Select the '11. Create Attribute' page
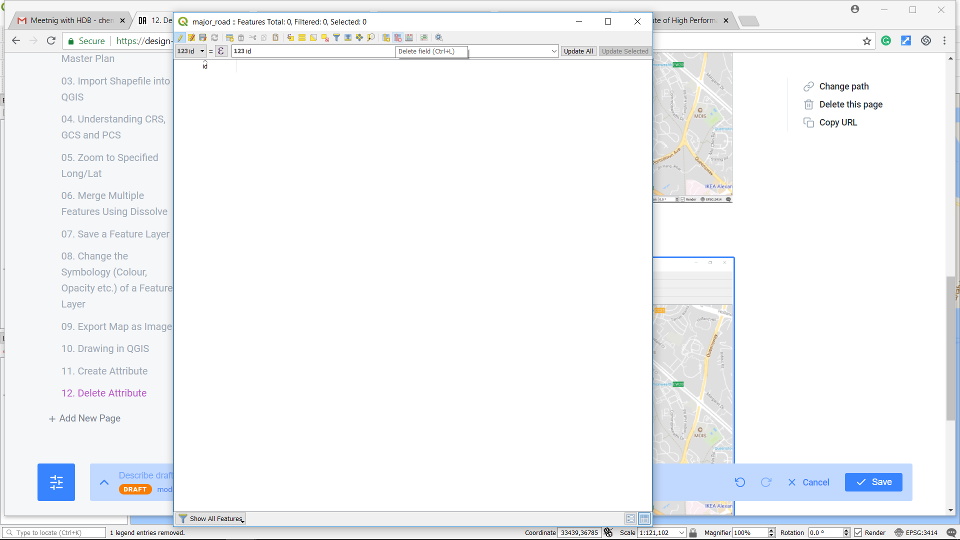Screen dimensions: 960x540 coord(104,371)
